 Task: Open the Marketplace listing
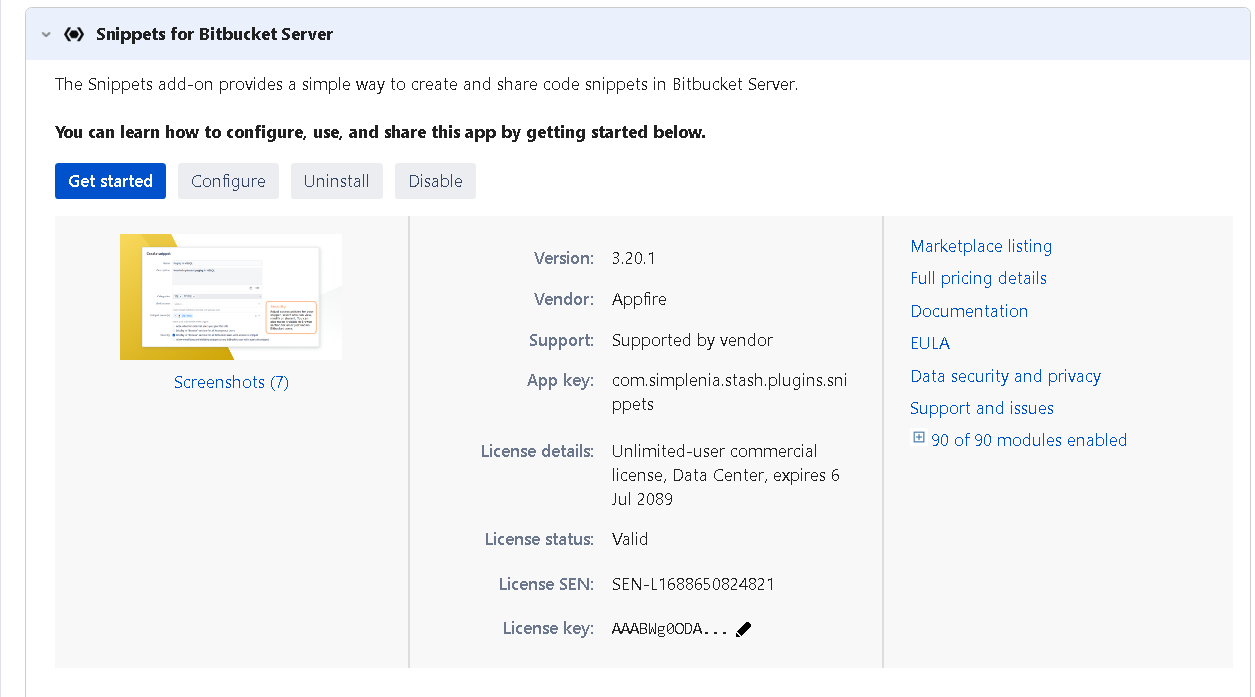[980, 246]
